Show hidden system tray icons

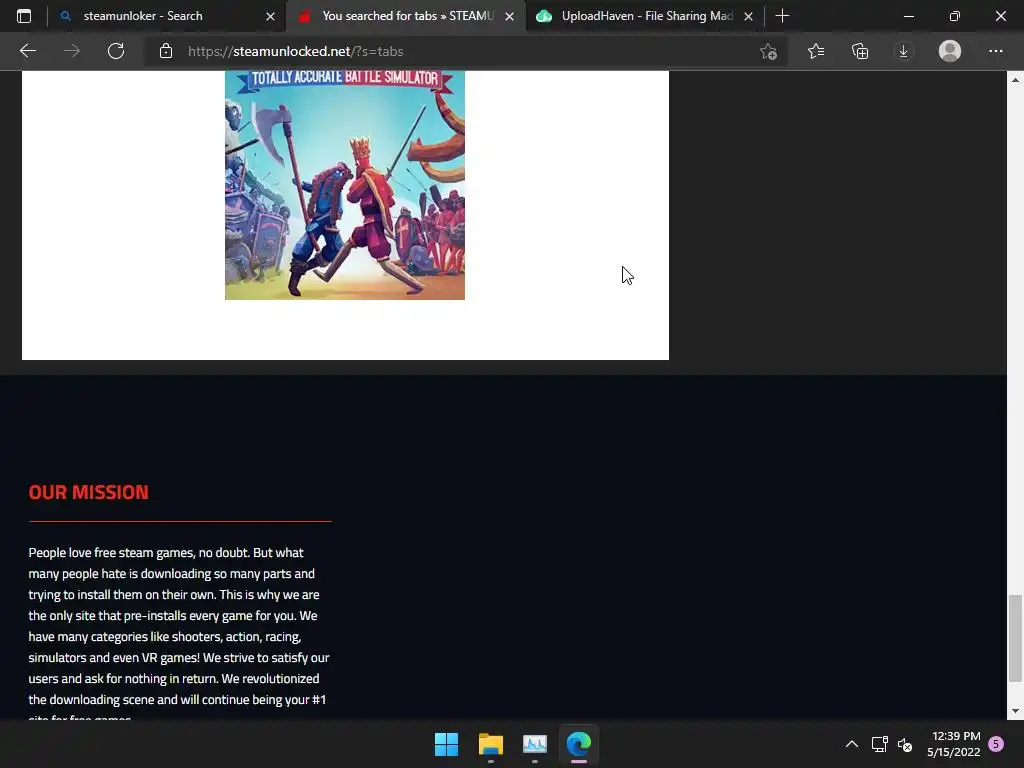pyautogui.click(x=852, y=744)
